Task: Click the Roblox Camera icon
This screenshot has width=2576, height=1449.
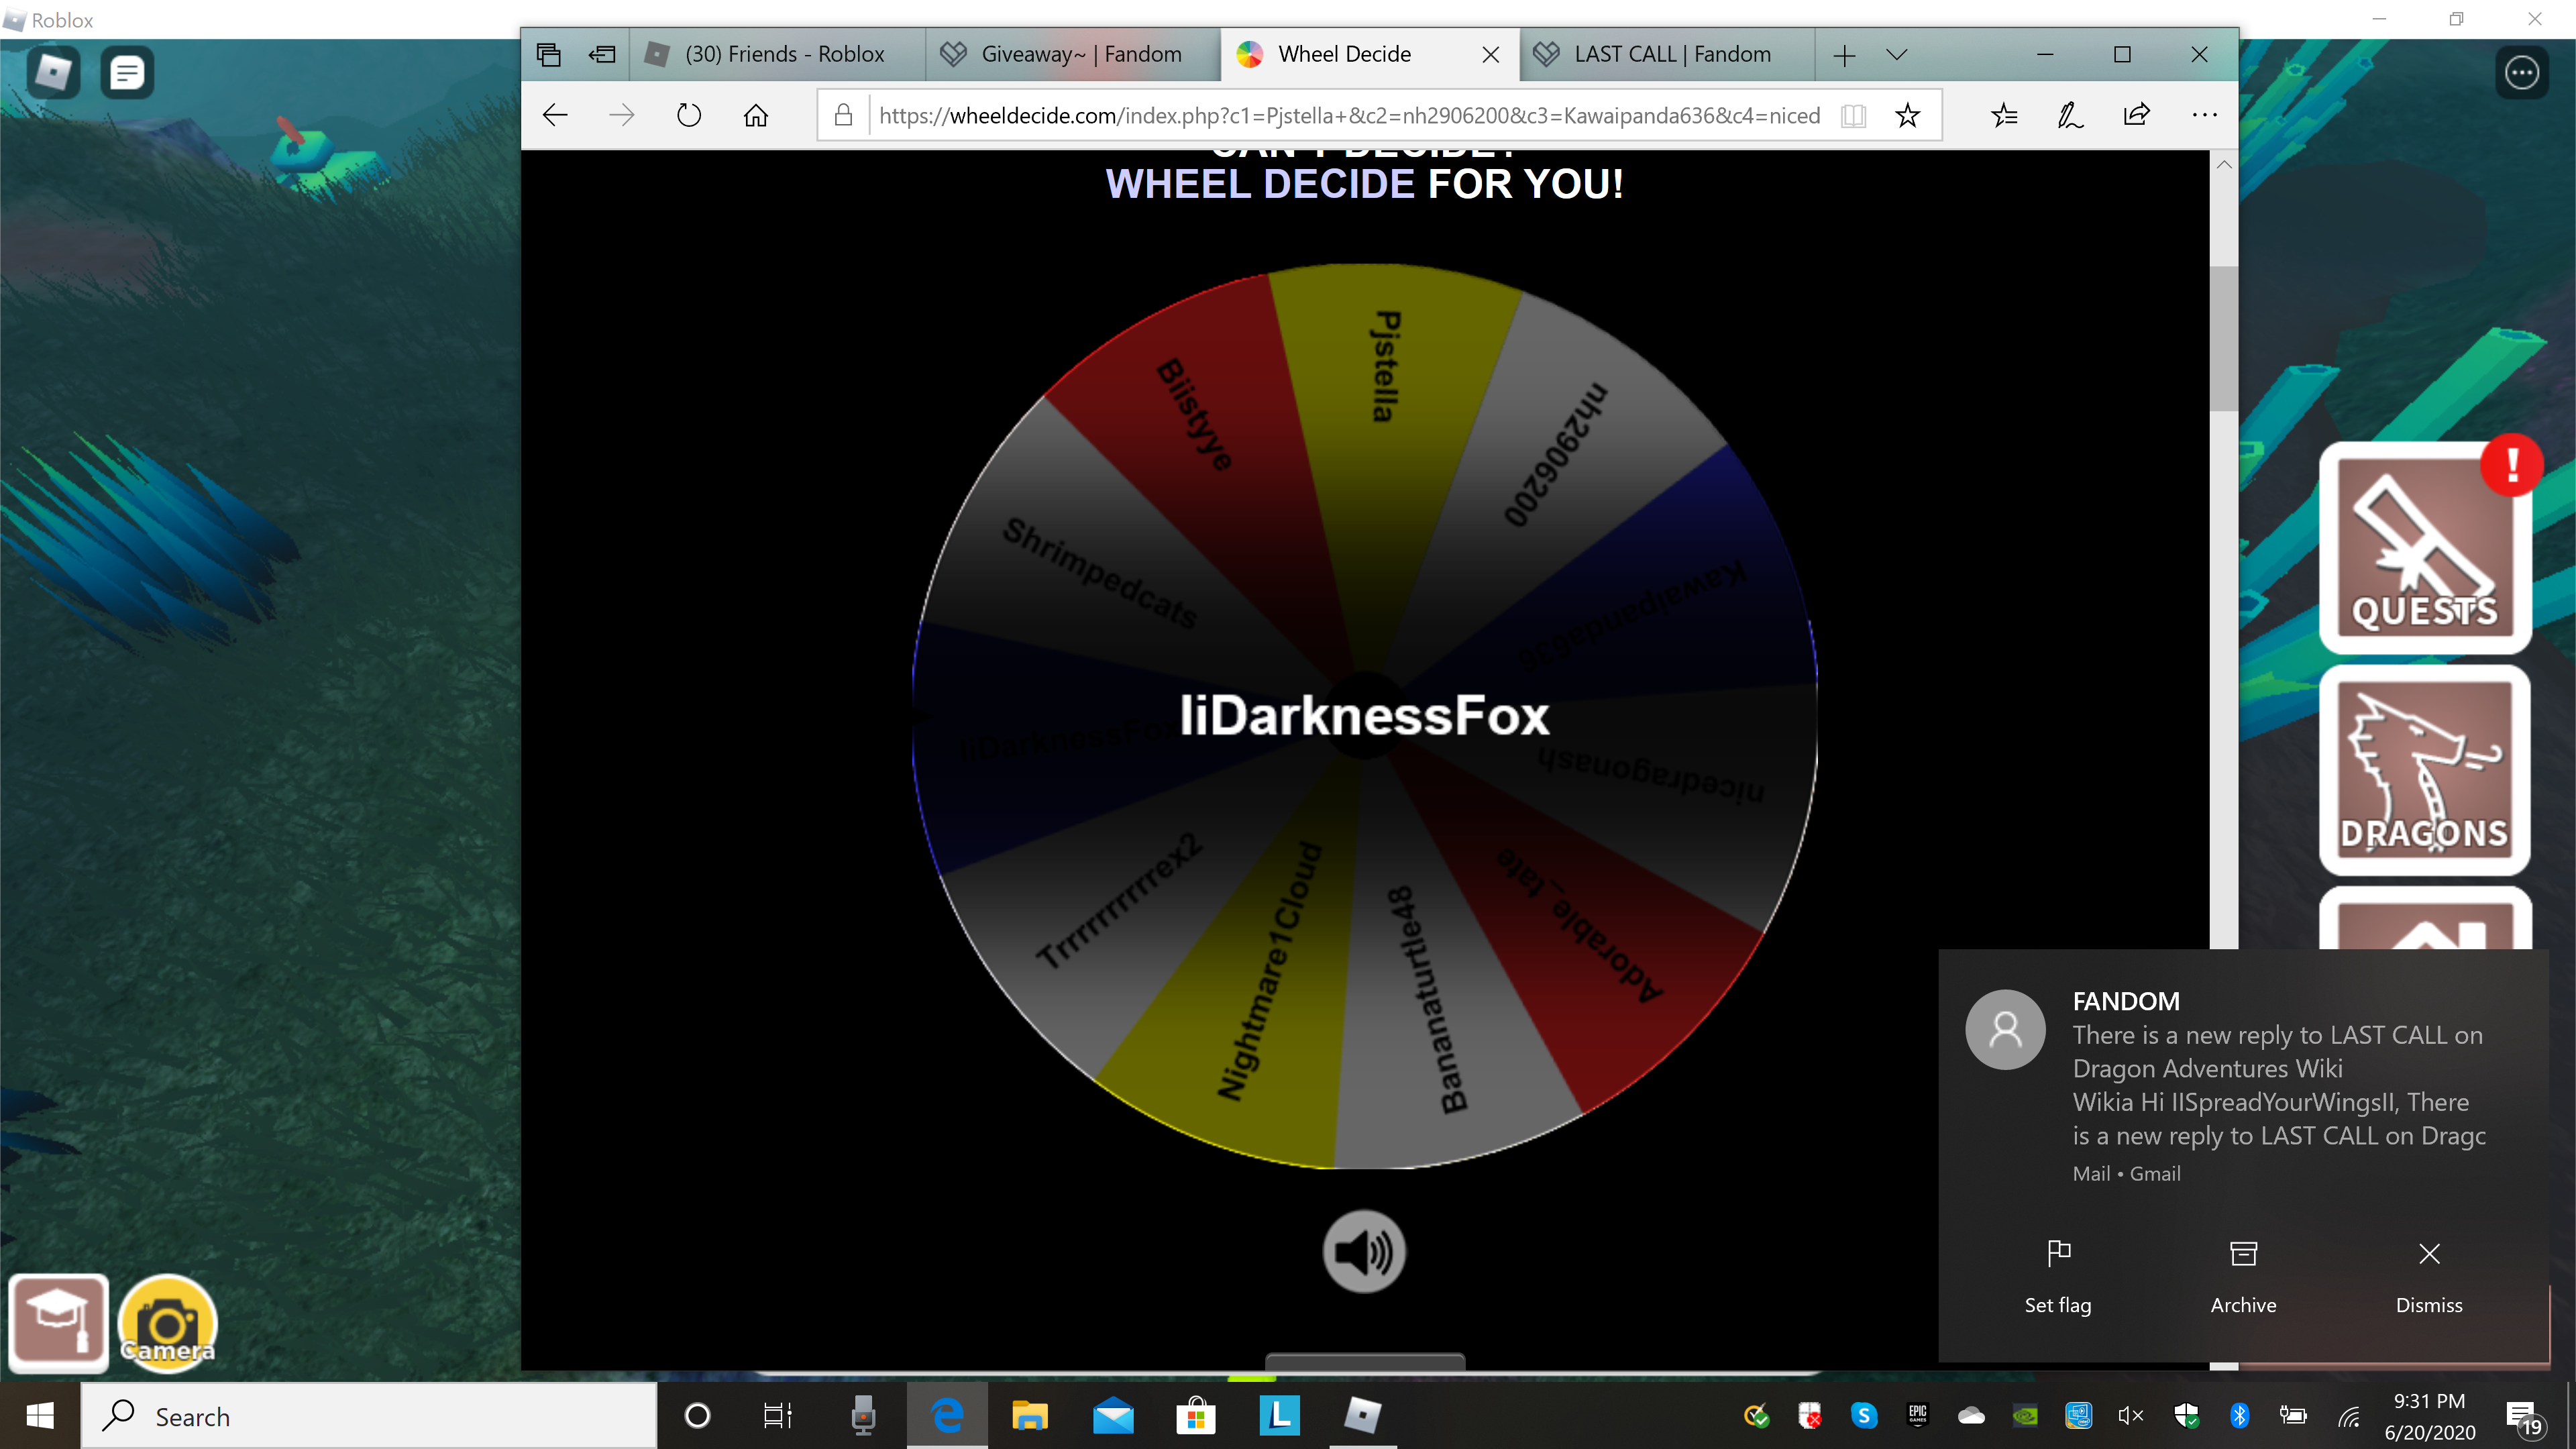Action: [x=167, y=1322]
